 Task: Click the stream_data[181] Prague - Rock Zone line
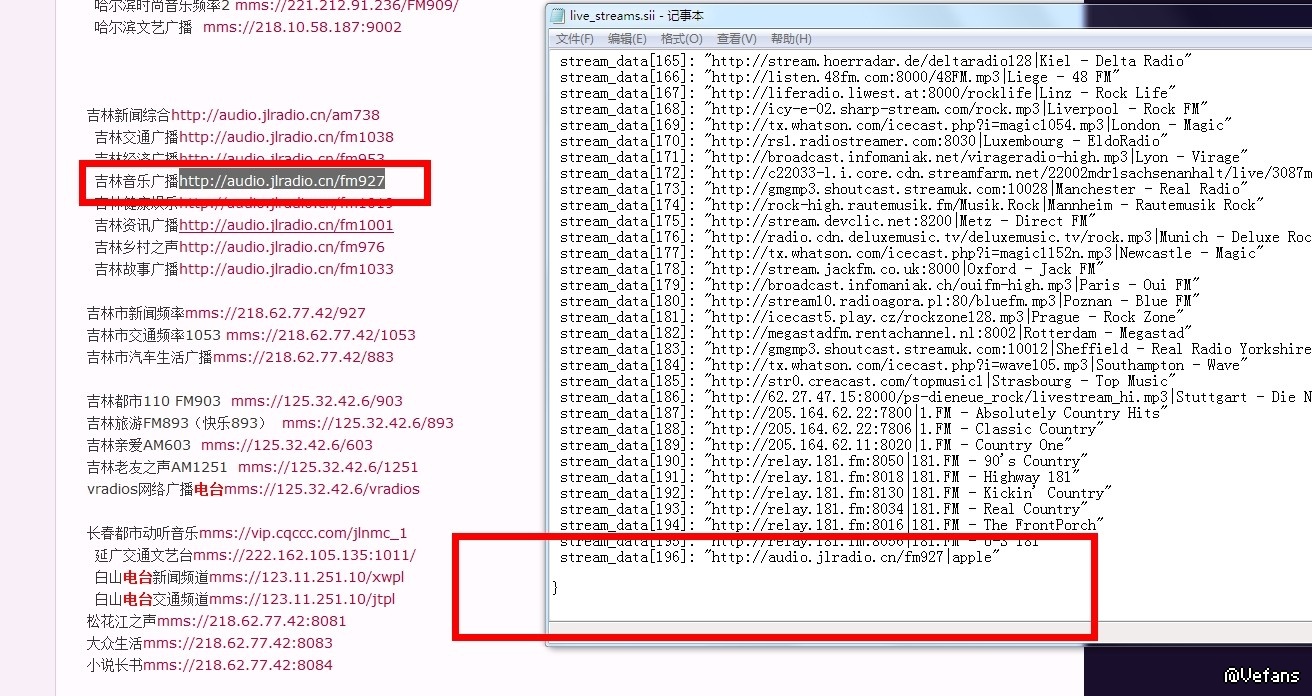873,317
